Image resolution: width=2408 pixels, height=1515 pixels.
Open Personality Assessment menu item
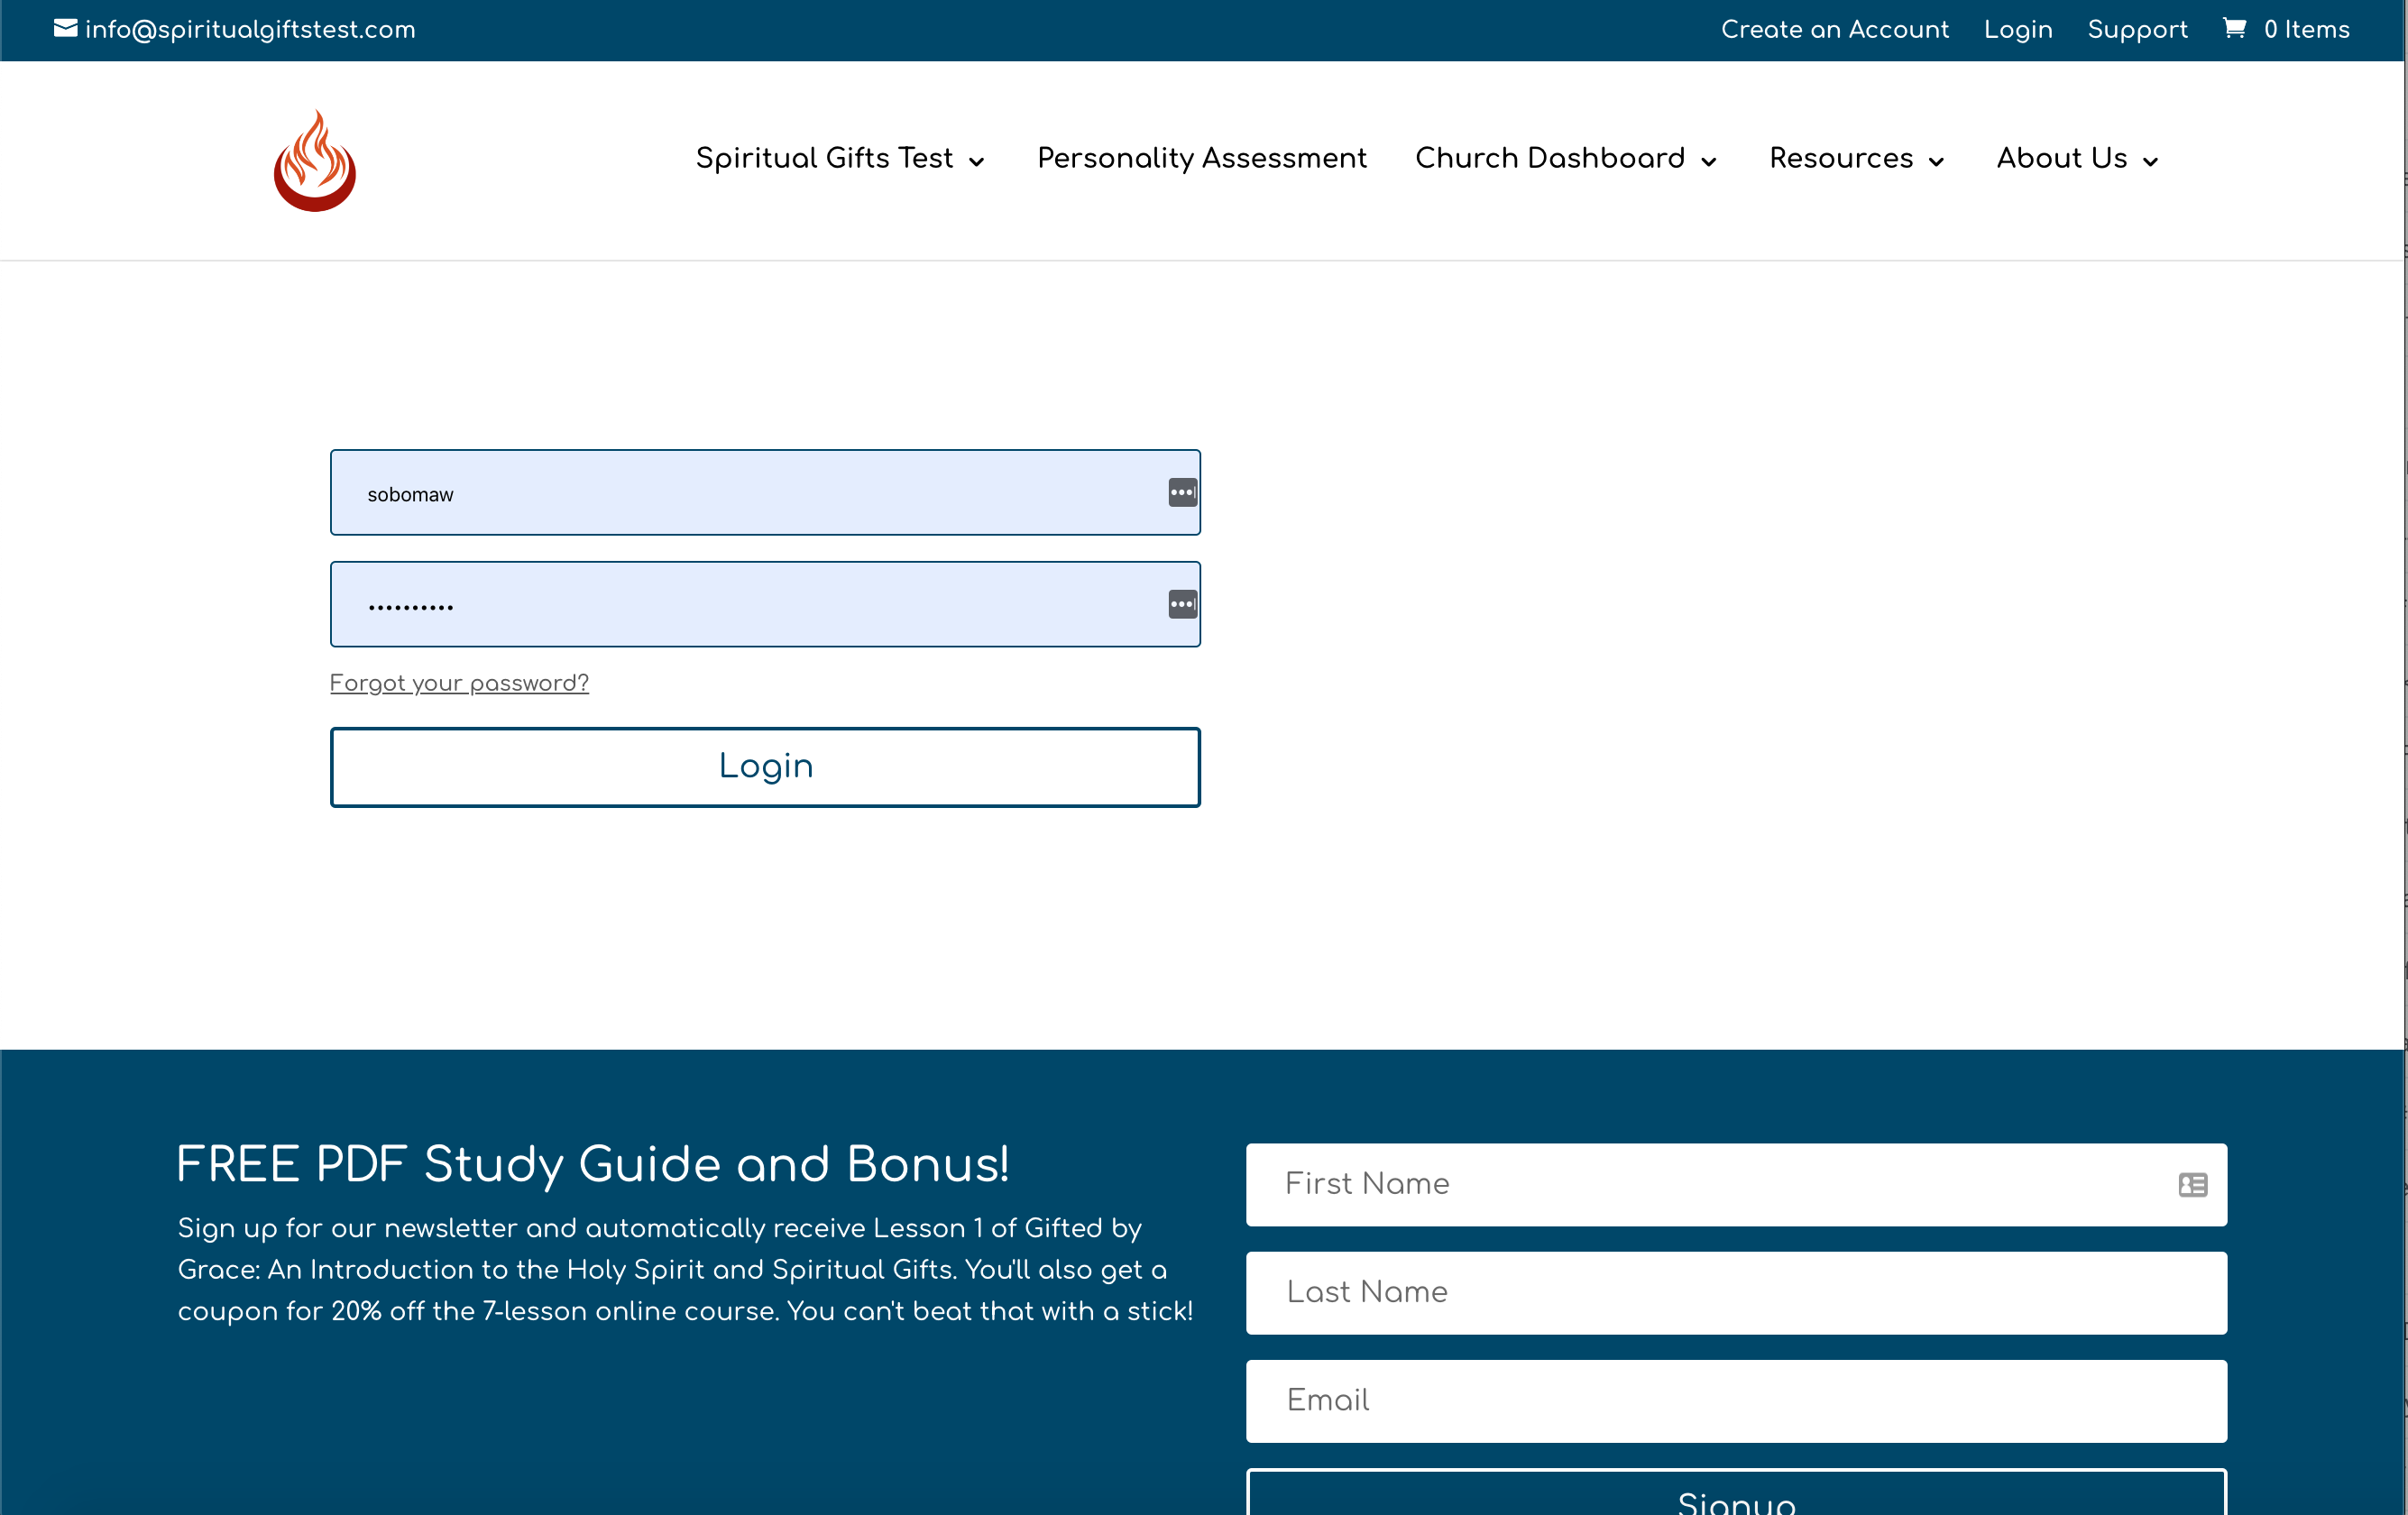(1201, 158)
